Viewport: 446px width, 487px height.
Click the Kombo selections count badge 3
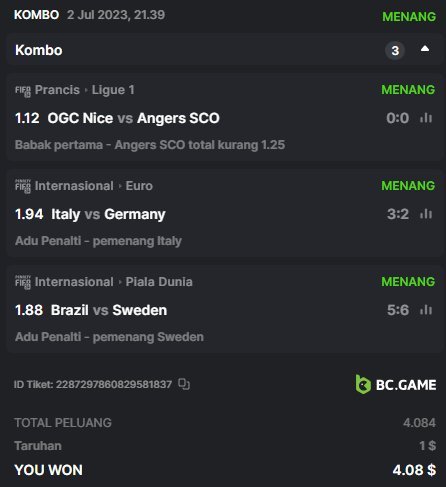395,51
